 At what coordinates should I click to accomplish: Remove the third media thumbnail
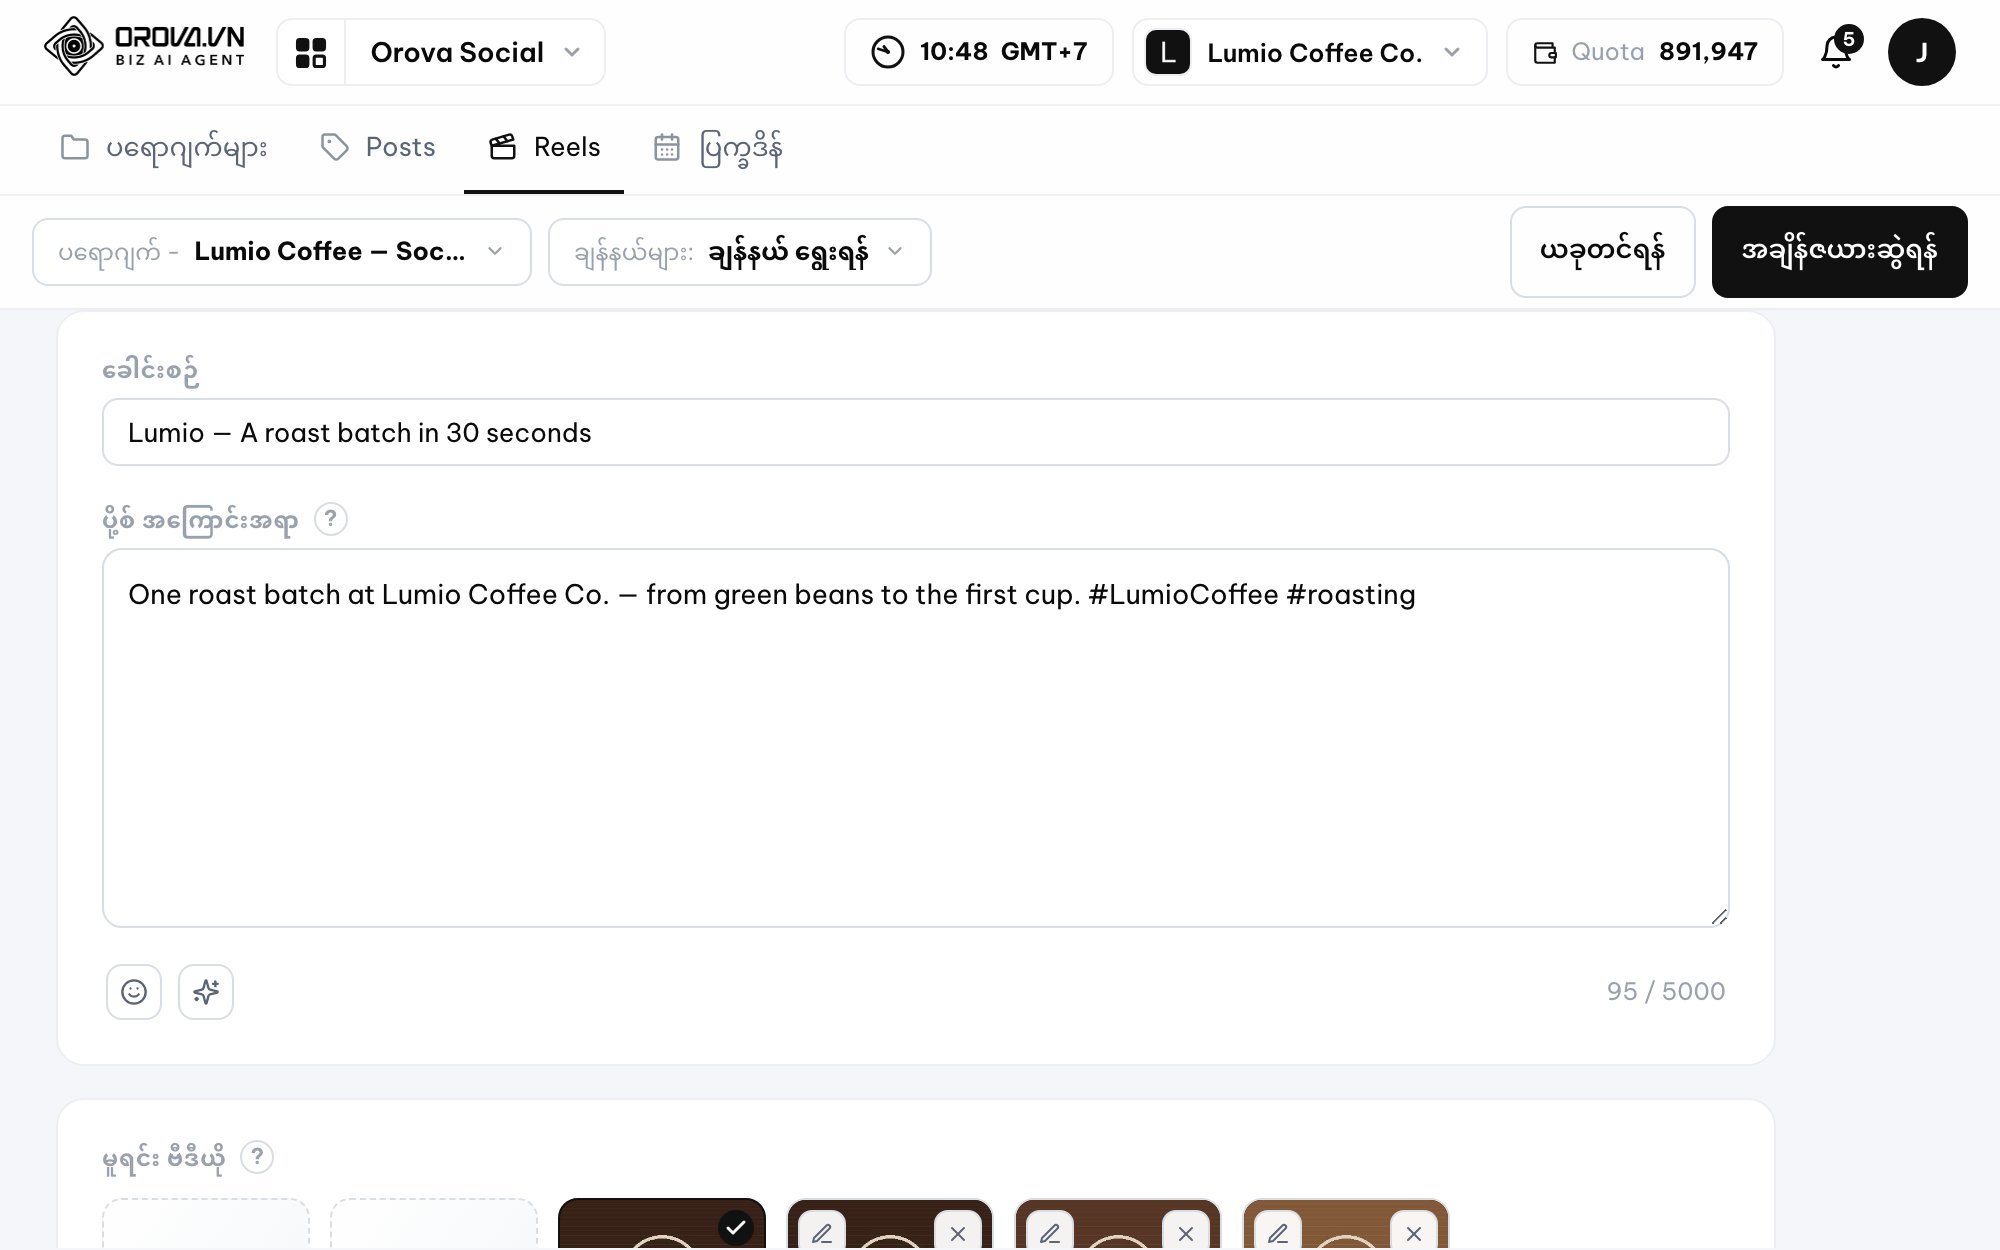1186,1232
